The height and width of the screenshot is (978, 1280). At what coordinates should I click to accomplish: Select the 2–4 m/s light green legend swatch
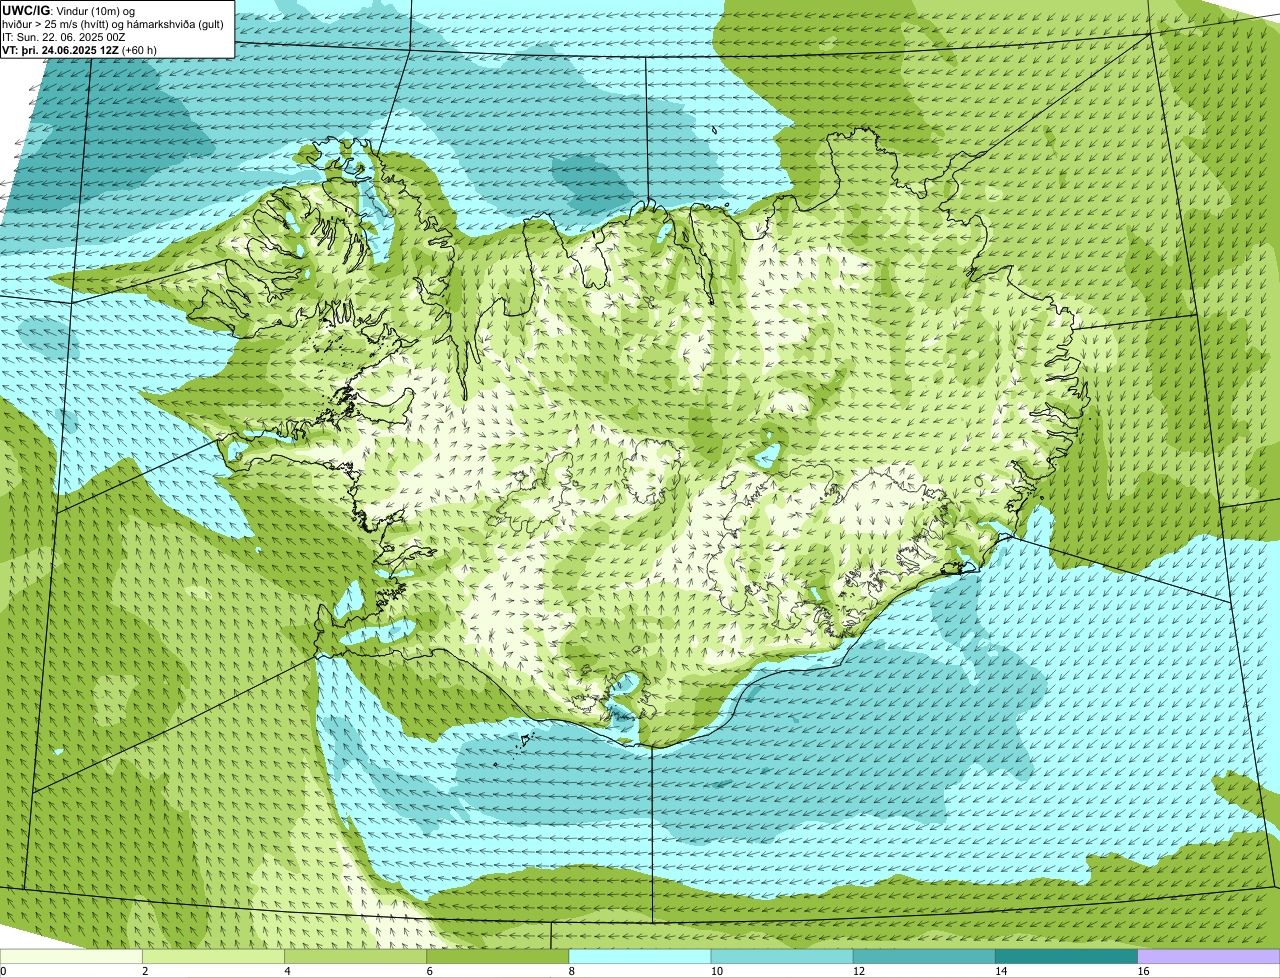(x=213, y=957)
